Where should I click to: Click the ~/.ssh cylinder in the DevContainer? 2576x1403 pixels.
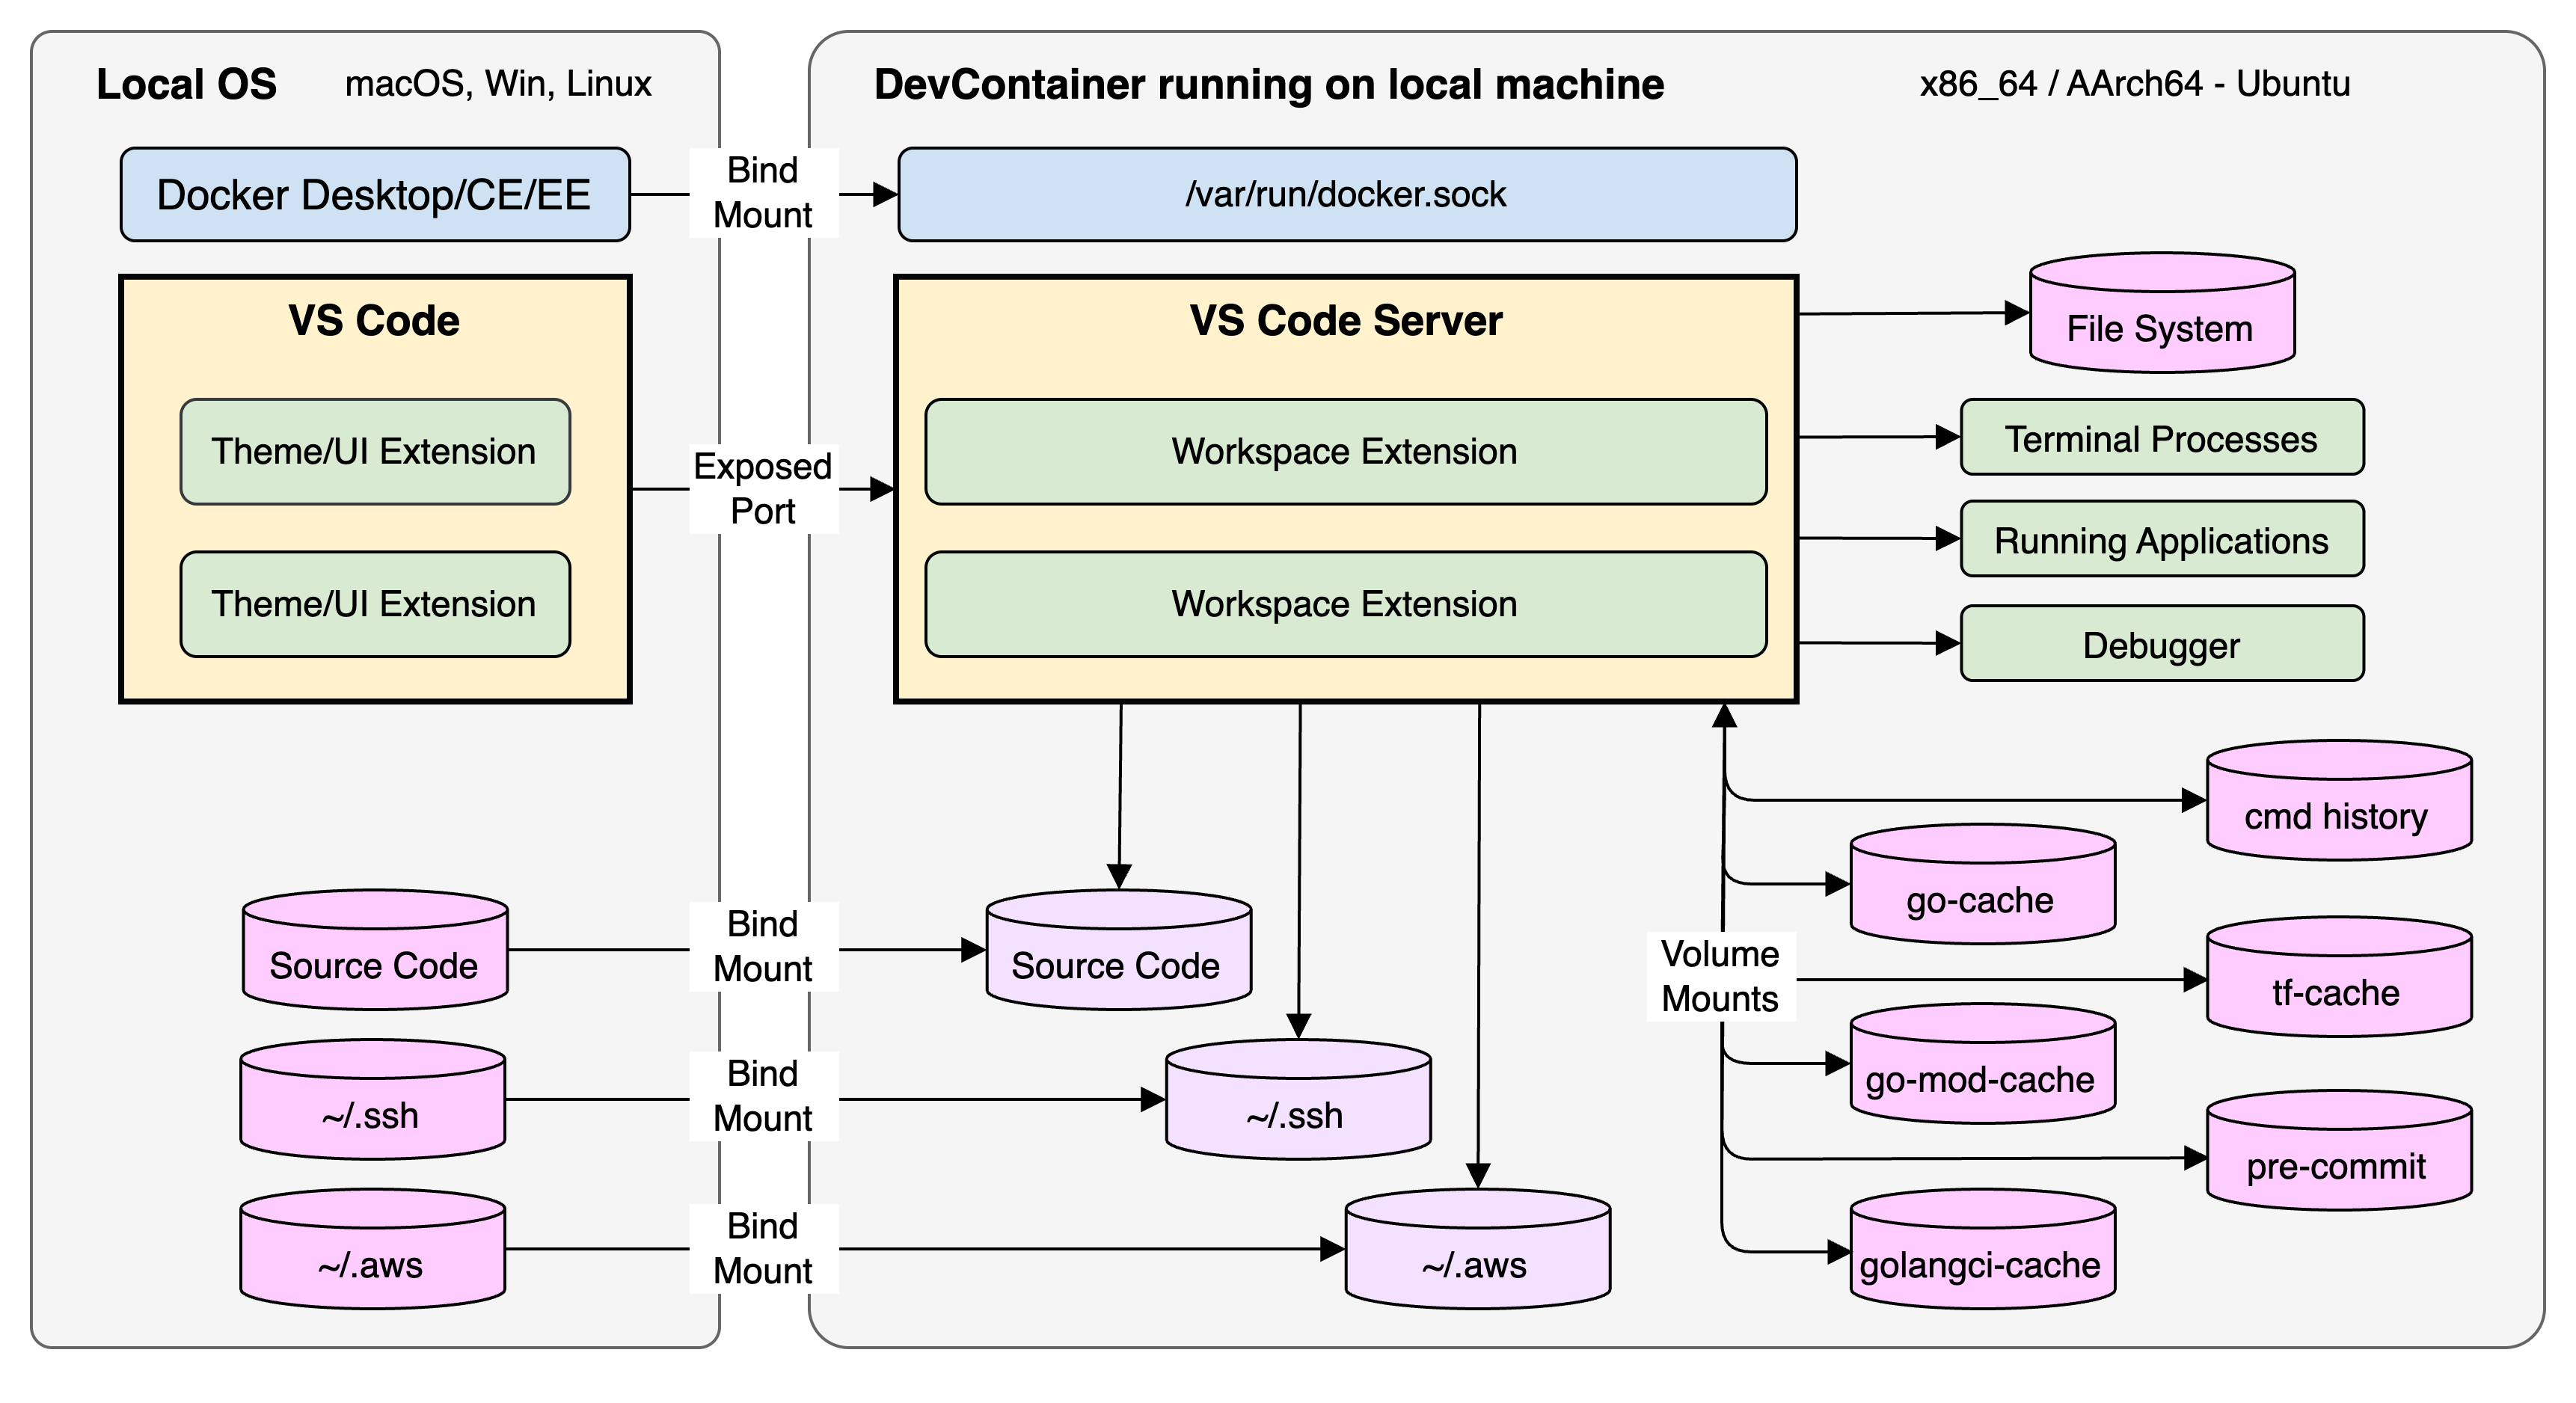(1298, 1100)
